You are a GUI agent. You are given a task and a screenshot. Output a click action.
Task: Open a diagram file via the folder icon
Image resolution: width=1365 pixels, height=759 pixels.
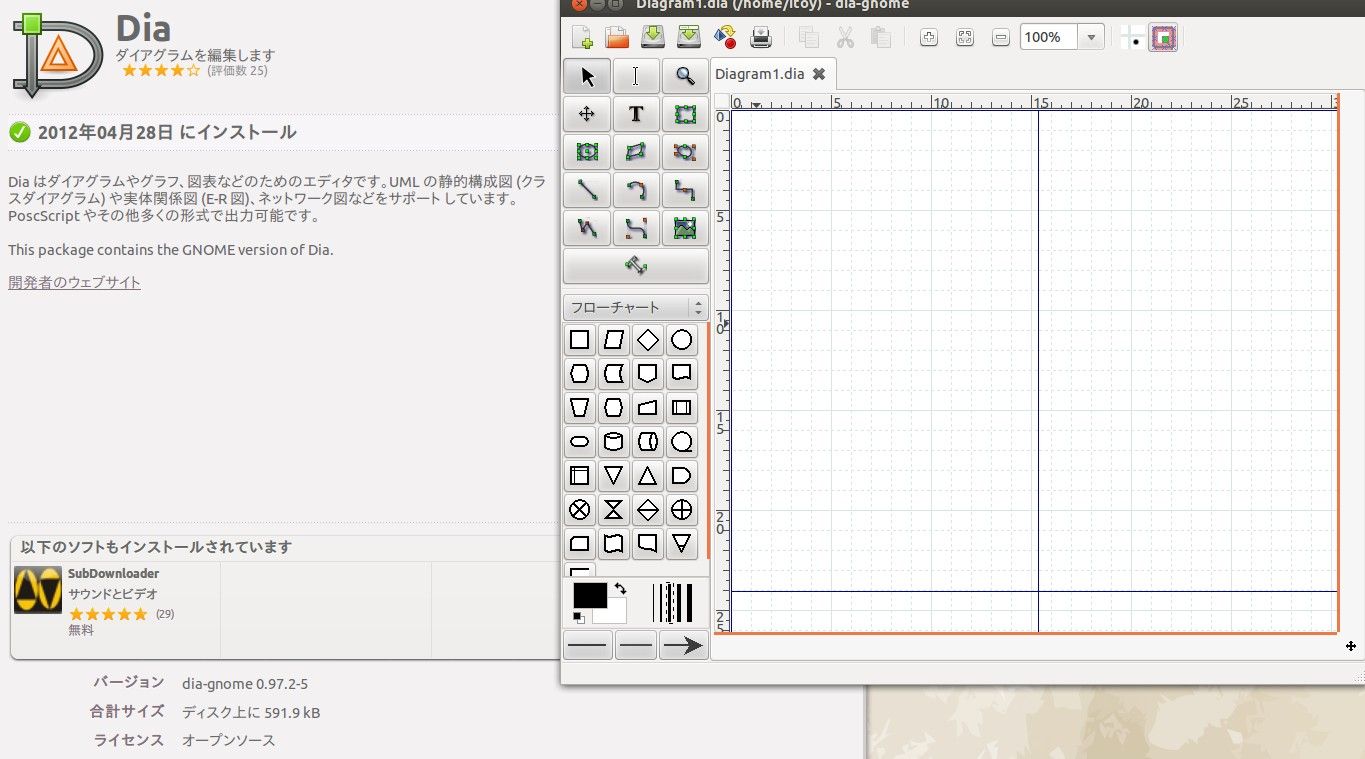point(617,38)
